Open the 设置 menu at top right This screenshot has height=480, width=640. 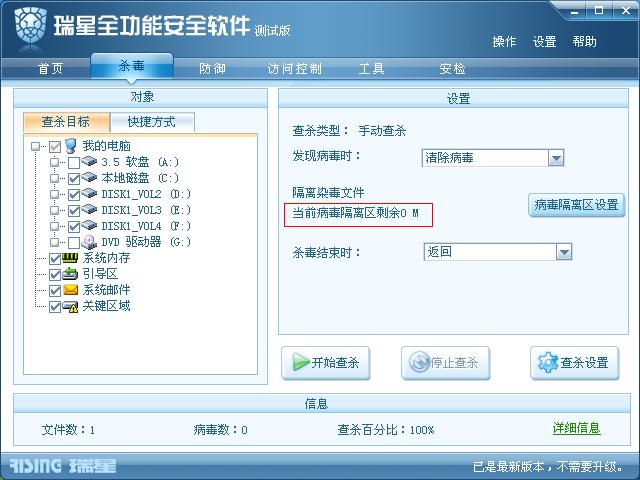click(x=544, y=42)
